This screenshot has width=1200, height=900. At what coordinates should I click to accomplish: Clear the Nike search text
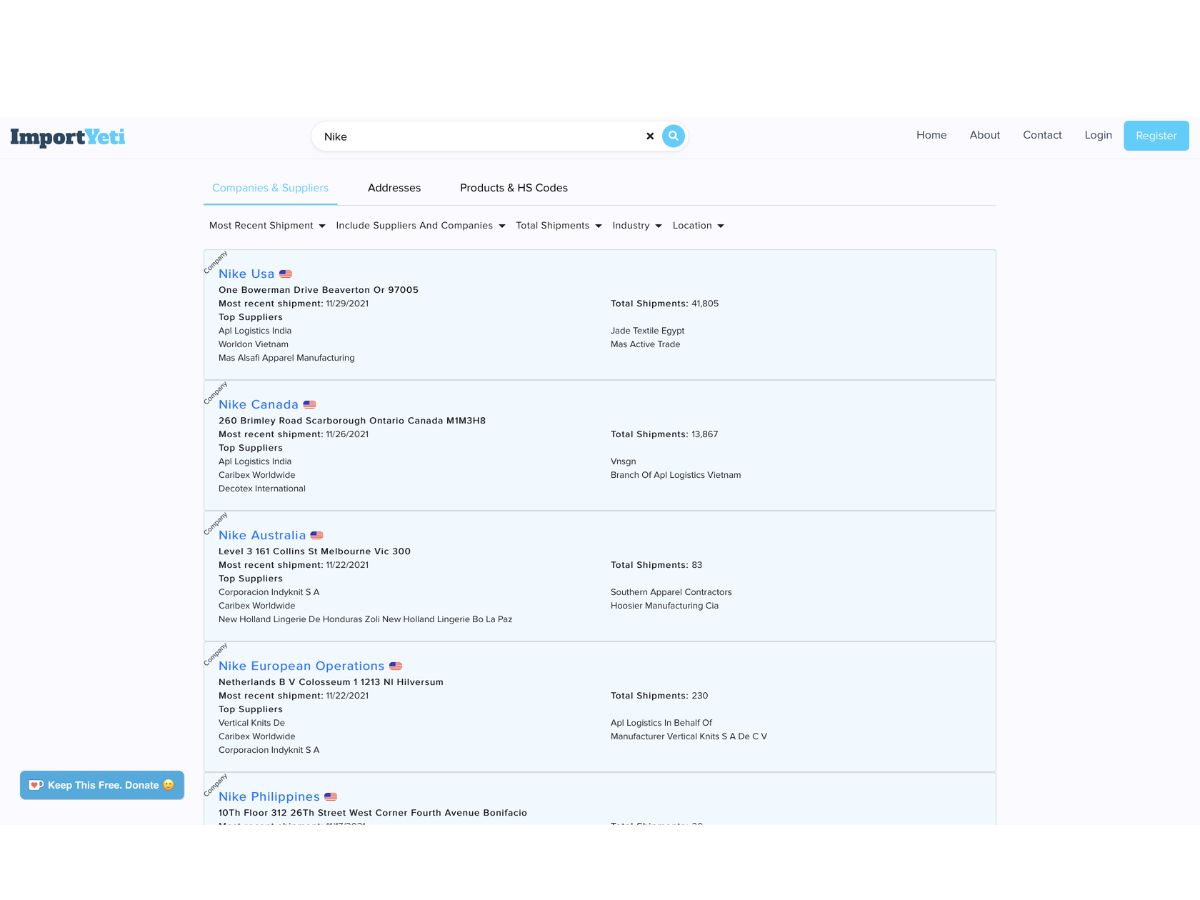click(x=650, y=136)
